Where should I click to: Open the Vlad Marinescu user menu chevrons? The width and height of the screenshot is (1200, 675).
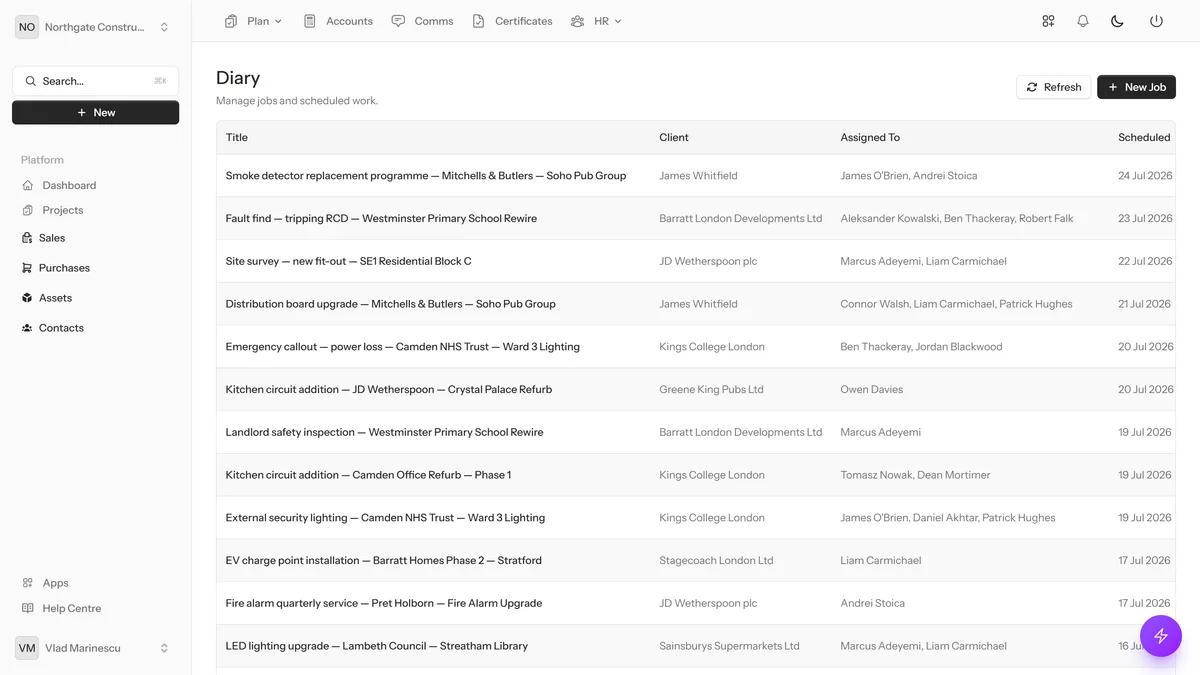tap(164, 648)
